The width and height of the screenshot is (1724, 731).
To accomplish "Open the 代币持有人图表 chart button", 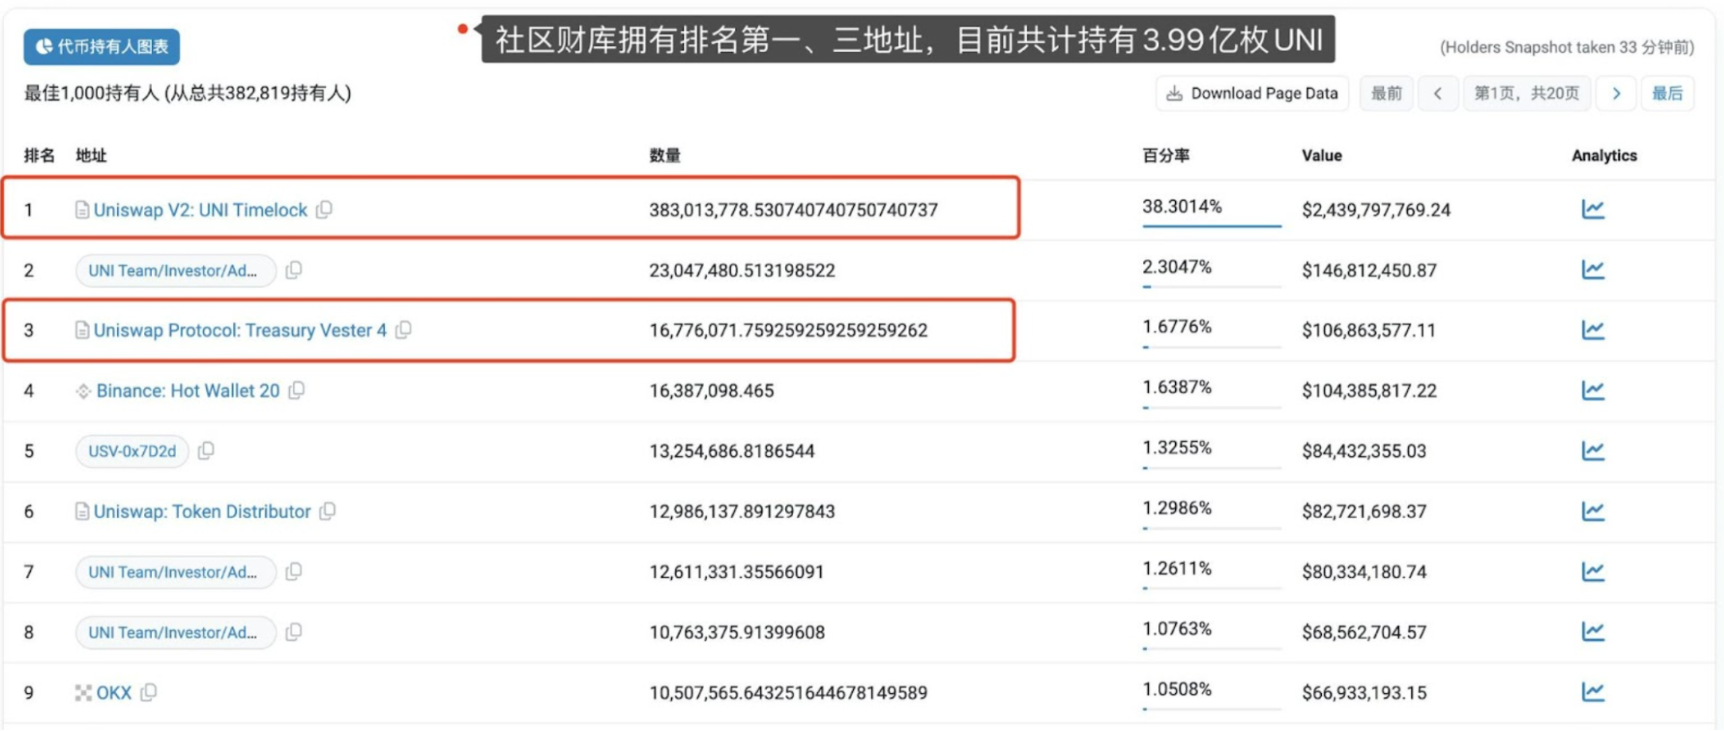I will 102,47.
